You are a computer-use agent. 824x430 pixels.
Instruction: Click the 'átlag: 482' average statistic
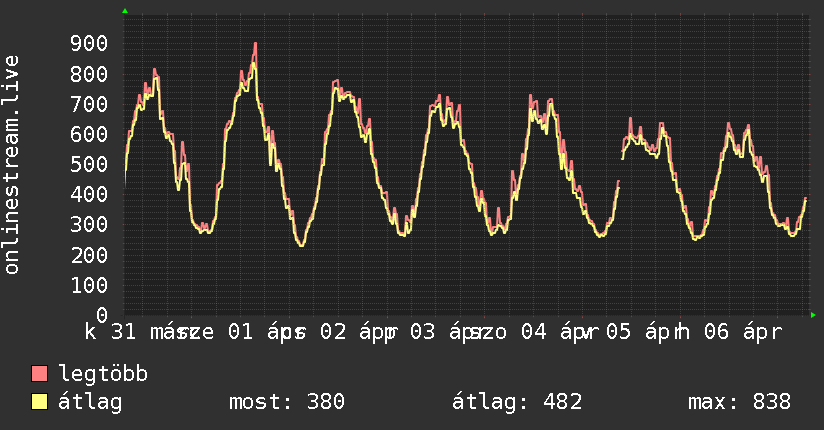(x=518, y=402)
